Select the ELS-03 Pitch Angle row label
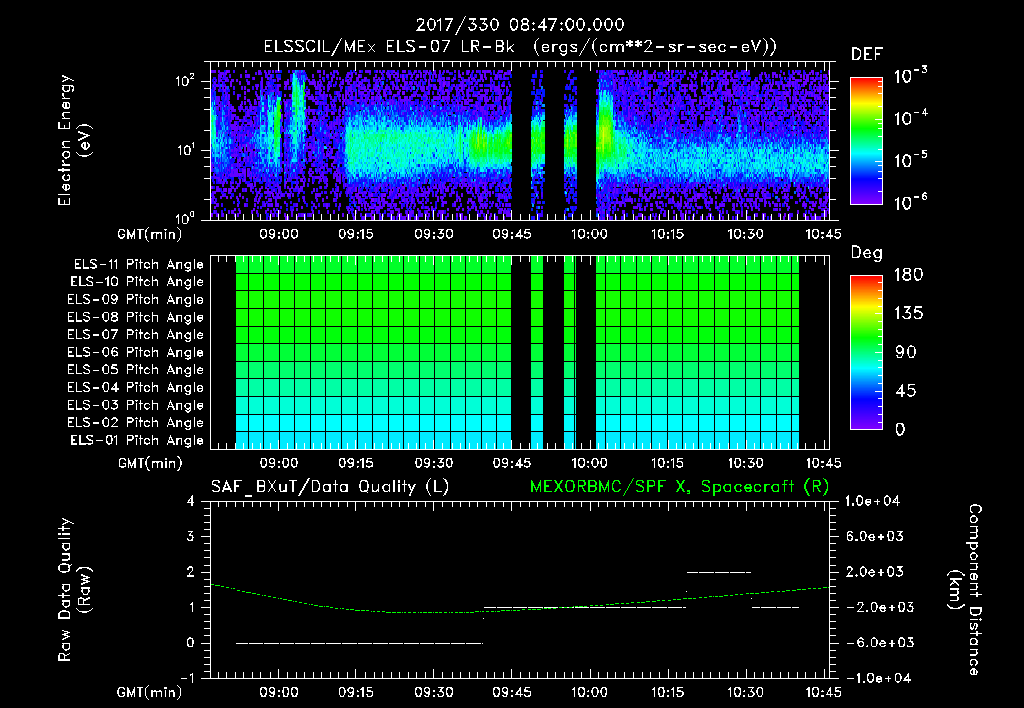 click(x=136, y=406)
